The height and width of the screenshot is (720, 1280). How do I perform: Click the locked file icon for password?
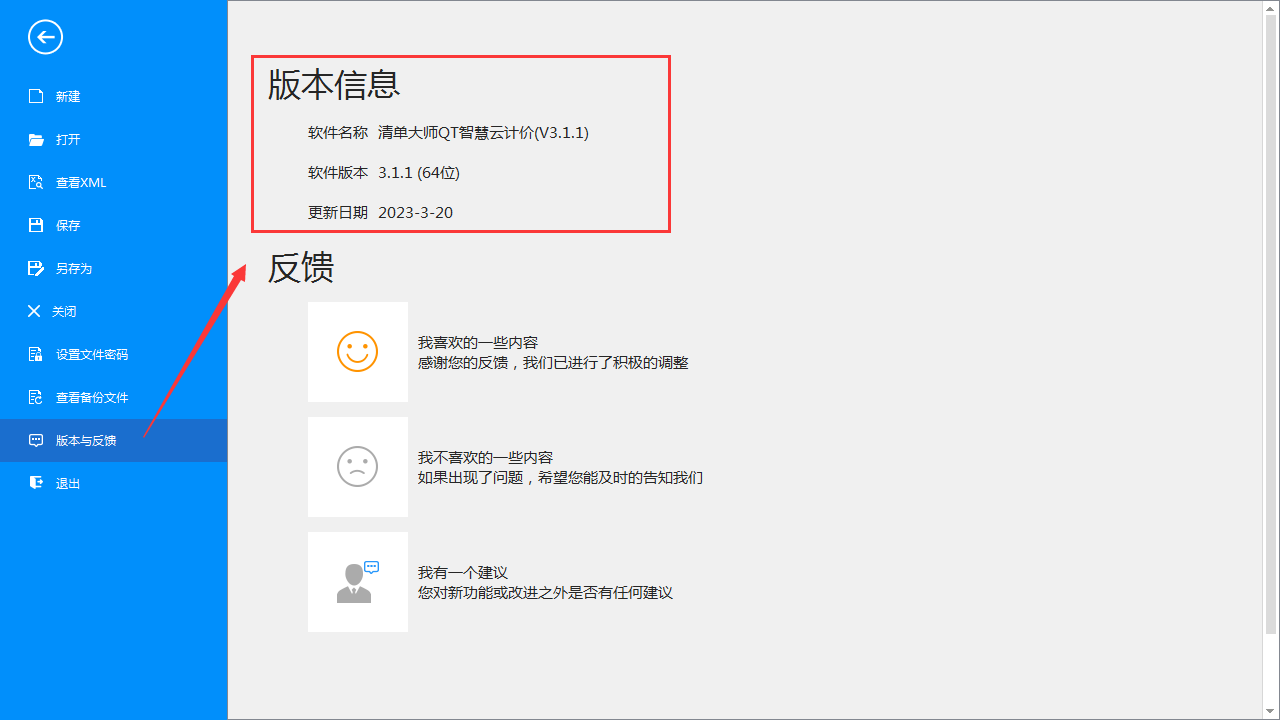tap(36, 354)
